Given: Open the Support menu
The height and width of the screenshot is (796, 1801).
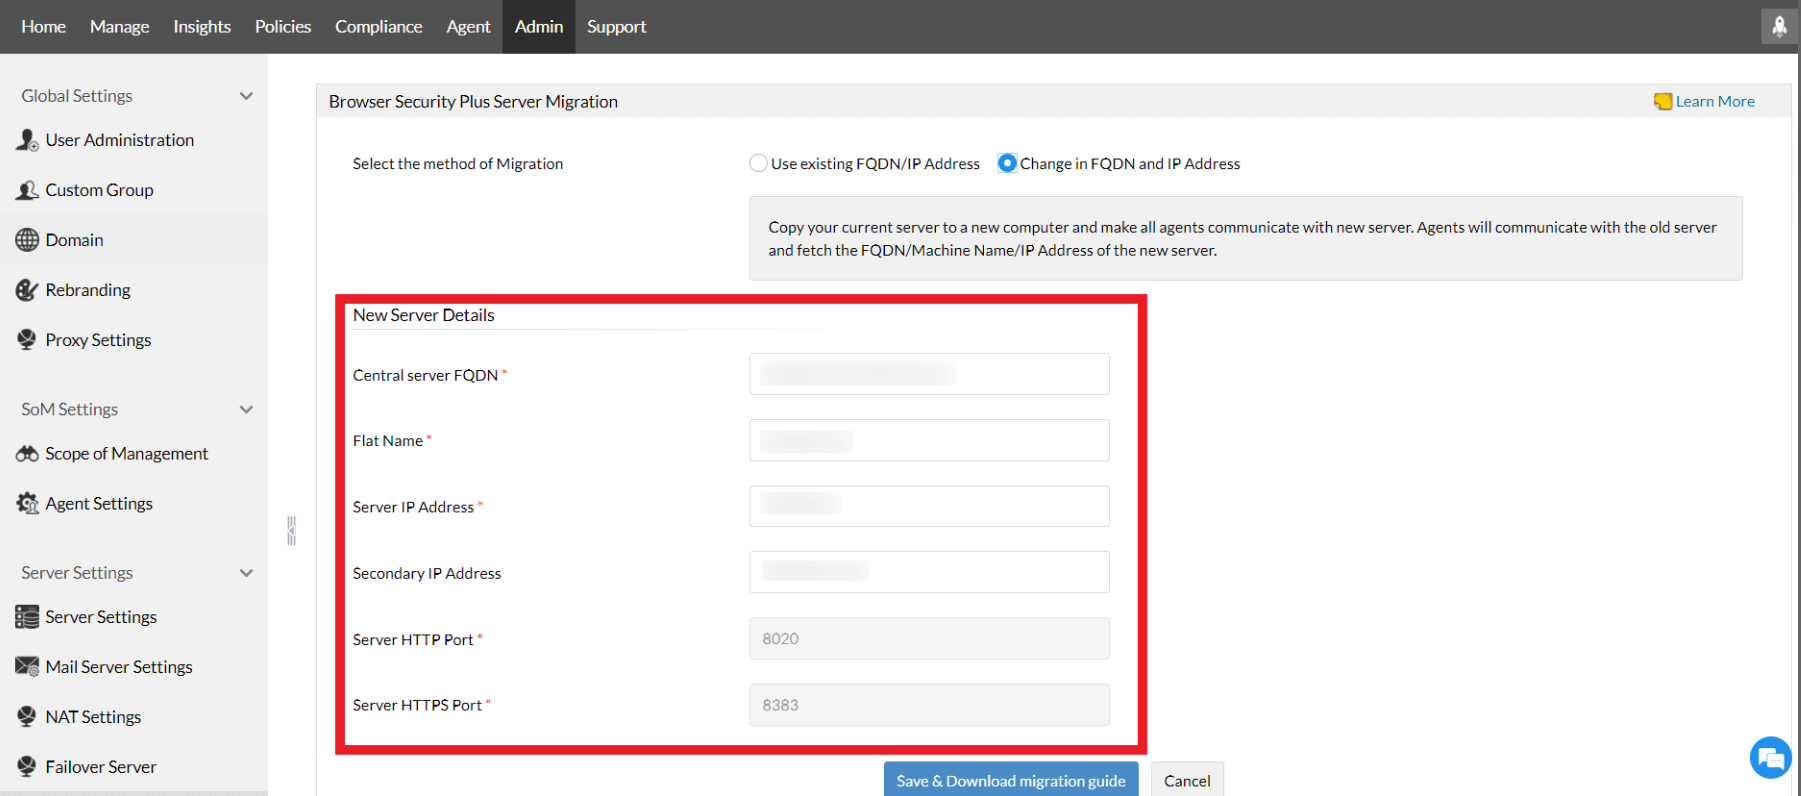Looking at the screenshot, I should (x=617, y=27).
